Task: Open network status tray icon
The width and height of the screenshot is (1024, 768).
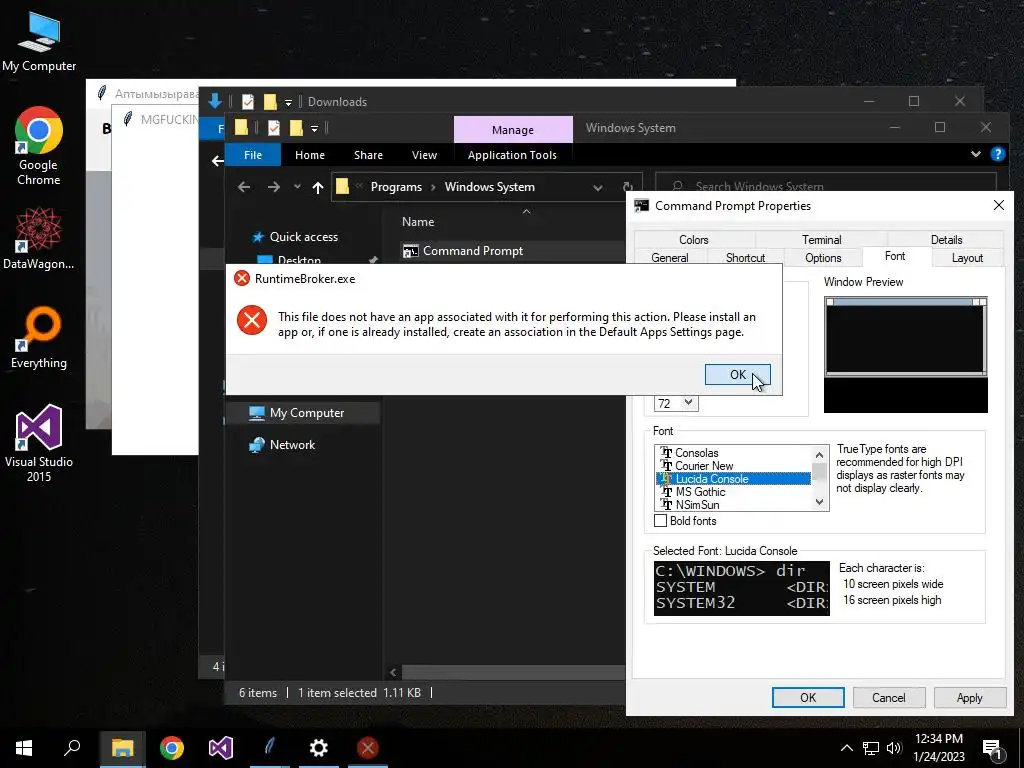Action: point(871,748)
